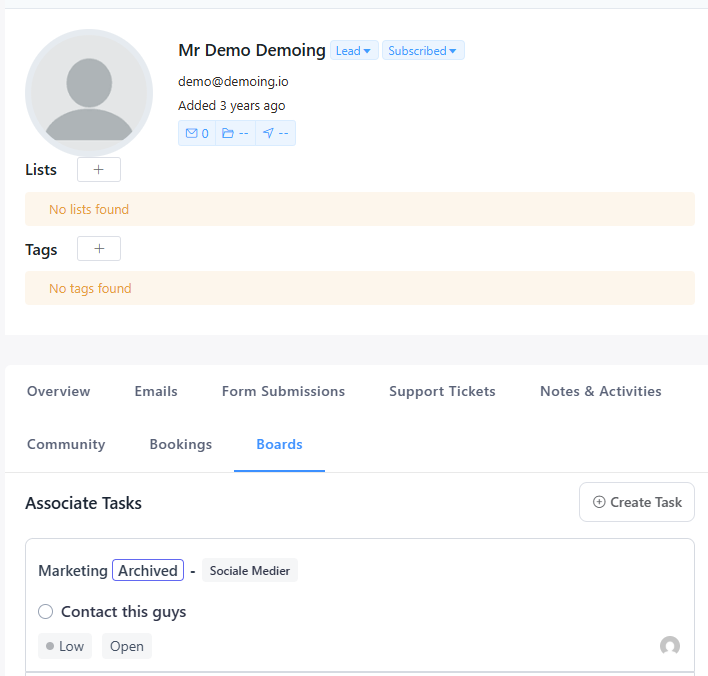Screen dimensions: 708x676
Task: Click the Archived badge on Marketing board
Action: click(x=148, y=571)
